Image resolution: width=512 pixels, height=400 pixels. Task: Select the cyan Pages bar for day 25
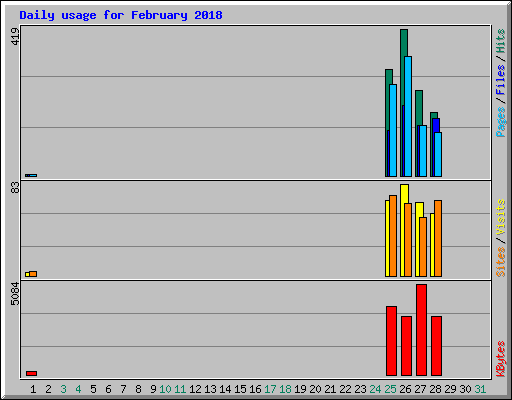pos(393,130)
